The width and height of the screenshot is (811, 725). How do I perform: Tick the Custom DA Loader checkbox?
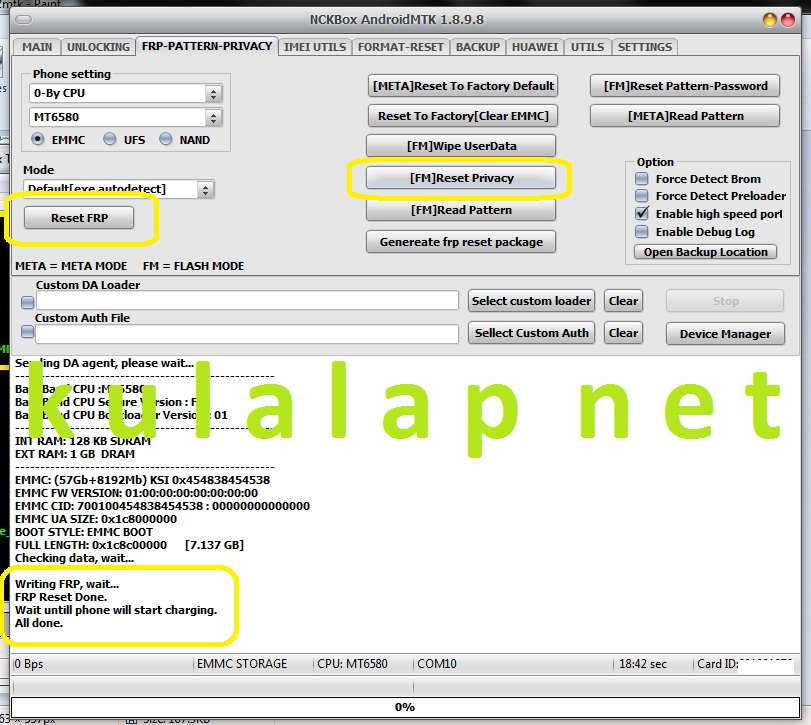tap(27, 303)
